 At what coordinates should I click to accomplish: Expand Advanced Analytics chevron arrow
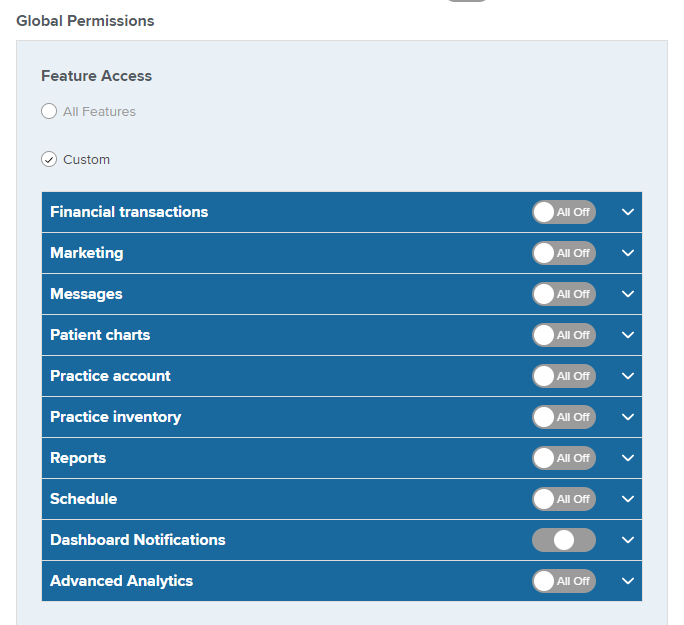tap(628, 581)
